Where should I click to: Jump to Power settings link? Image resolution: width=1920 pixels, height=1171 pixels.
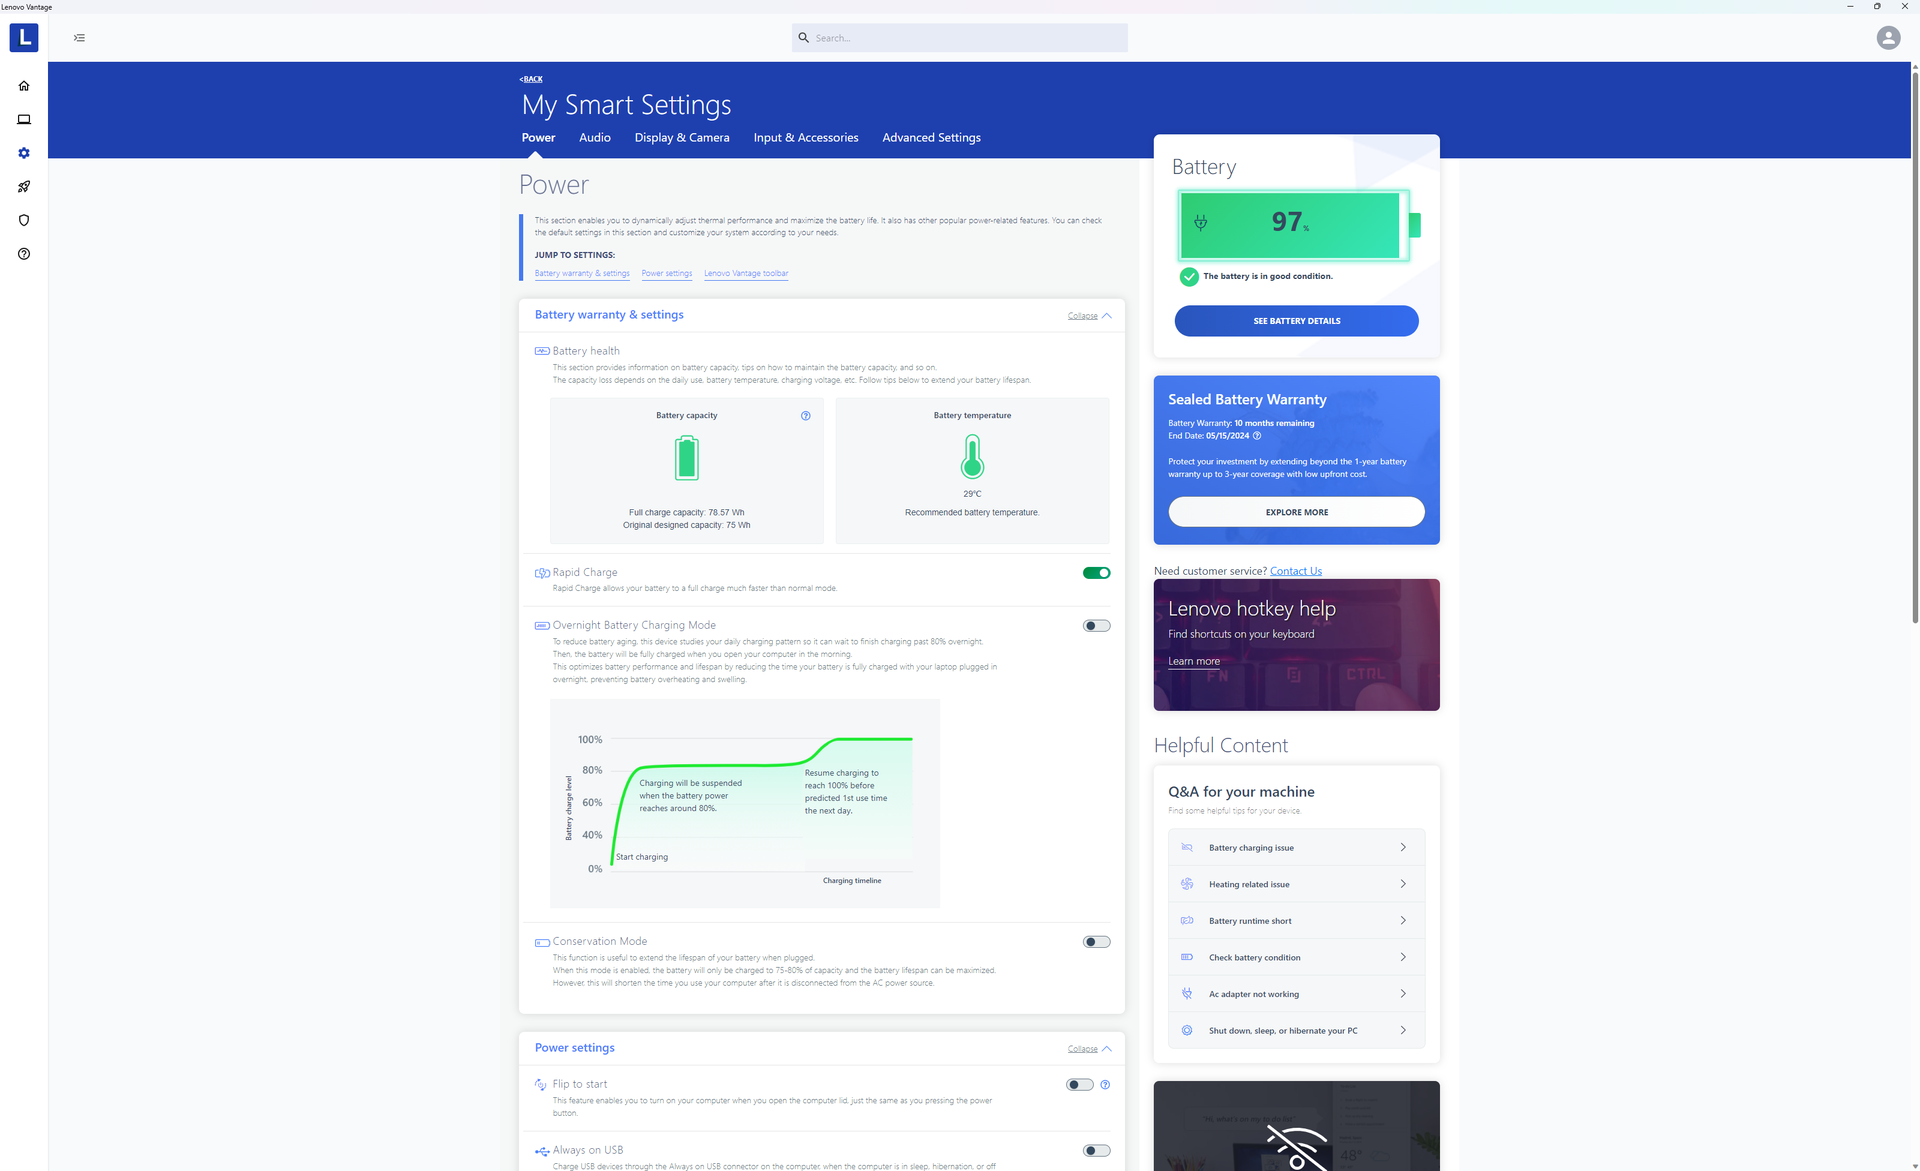pyautogui.click(x=667, y=274)
